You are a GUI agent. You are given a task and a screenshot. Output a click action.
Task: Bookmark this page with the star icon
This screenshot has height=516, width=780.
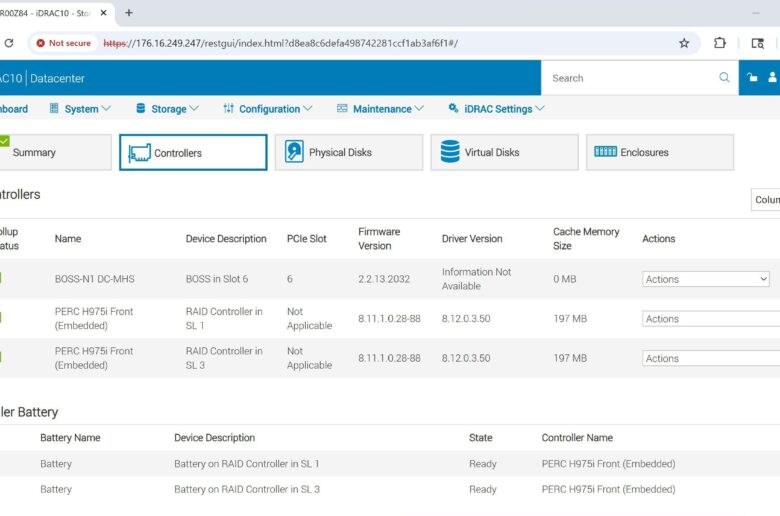[684, 43]
